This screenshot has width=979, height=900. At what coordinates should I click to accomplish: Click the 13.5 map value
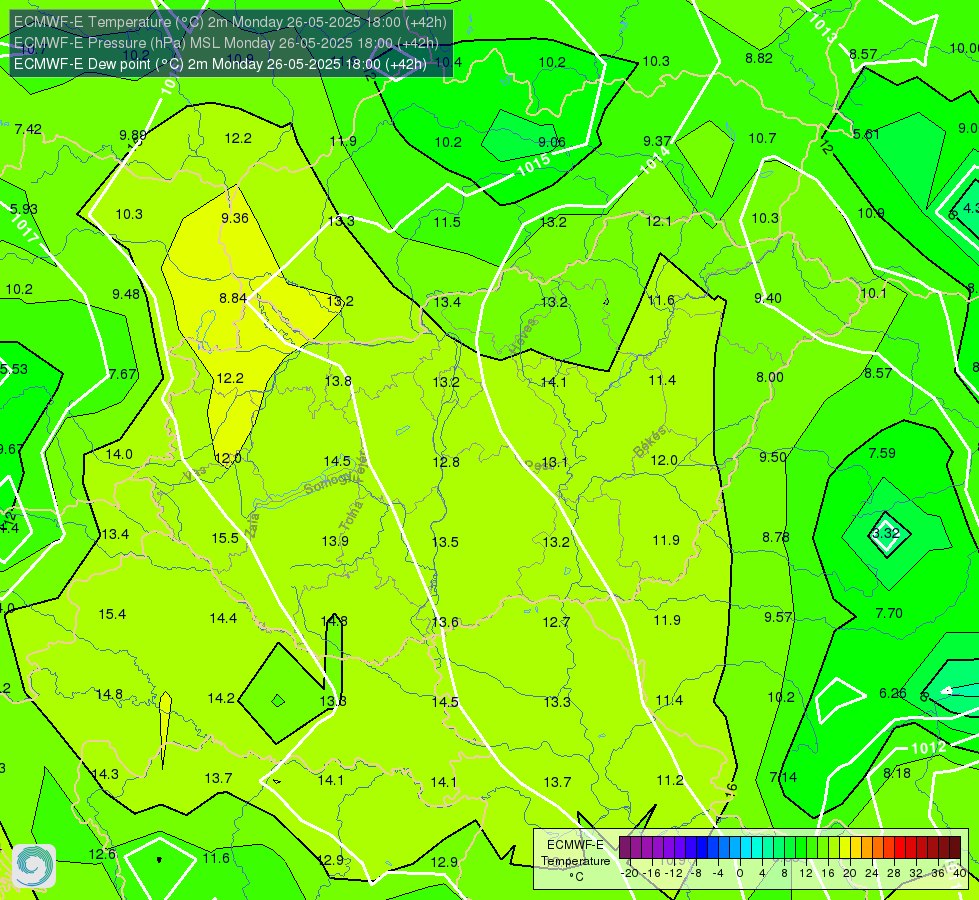pyautogui.click(x=445, y=542)
